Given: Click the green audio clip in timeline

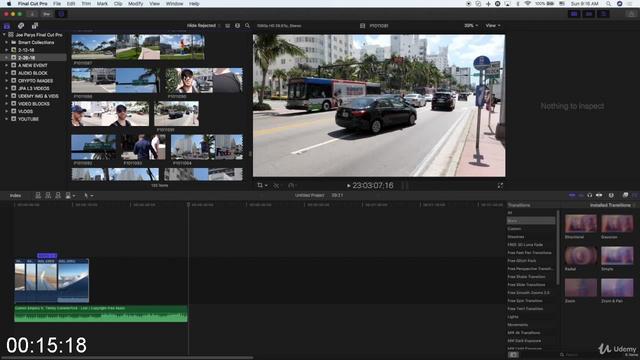Looking at the screenshot, I should (x=101, y=314).
